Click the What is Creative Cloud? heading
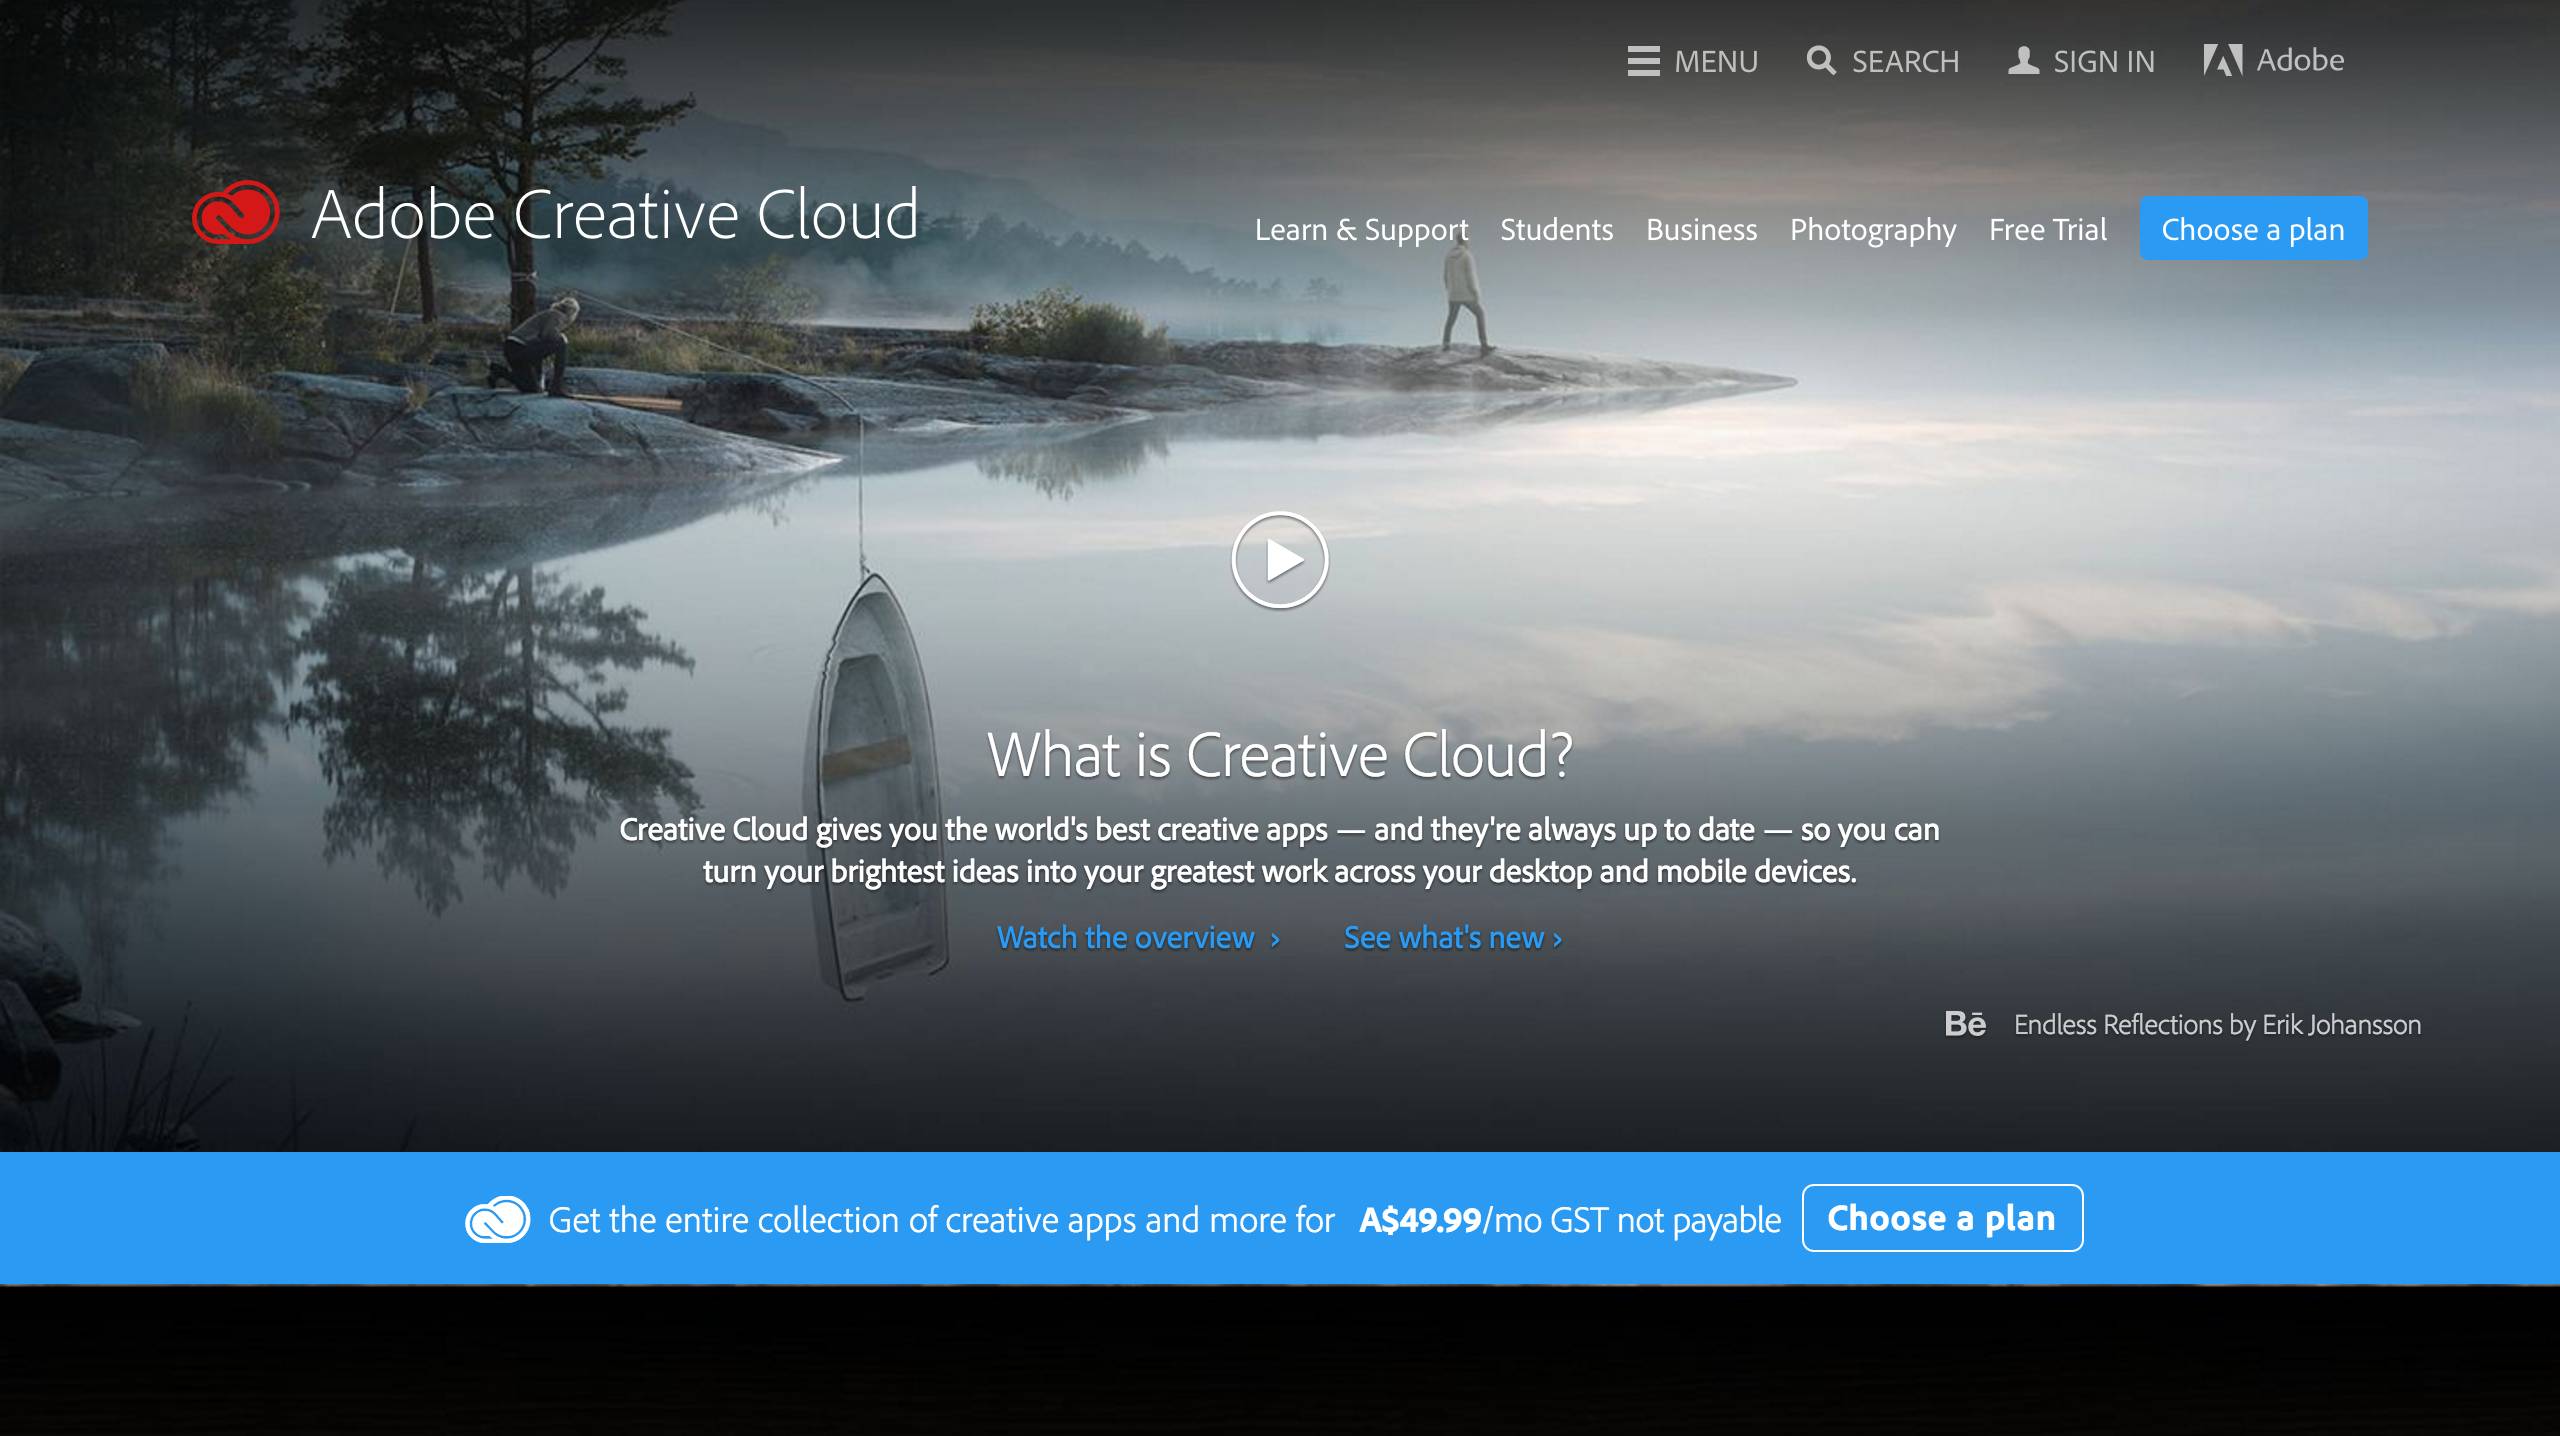Screen dimensions: 2560x1436 coord(1280,754)
